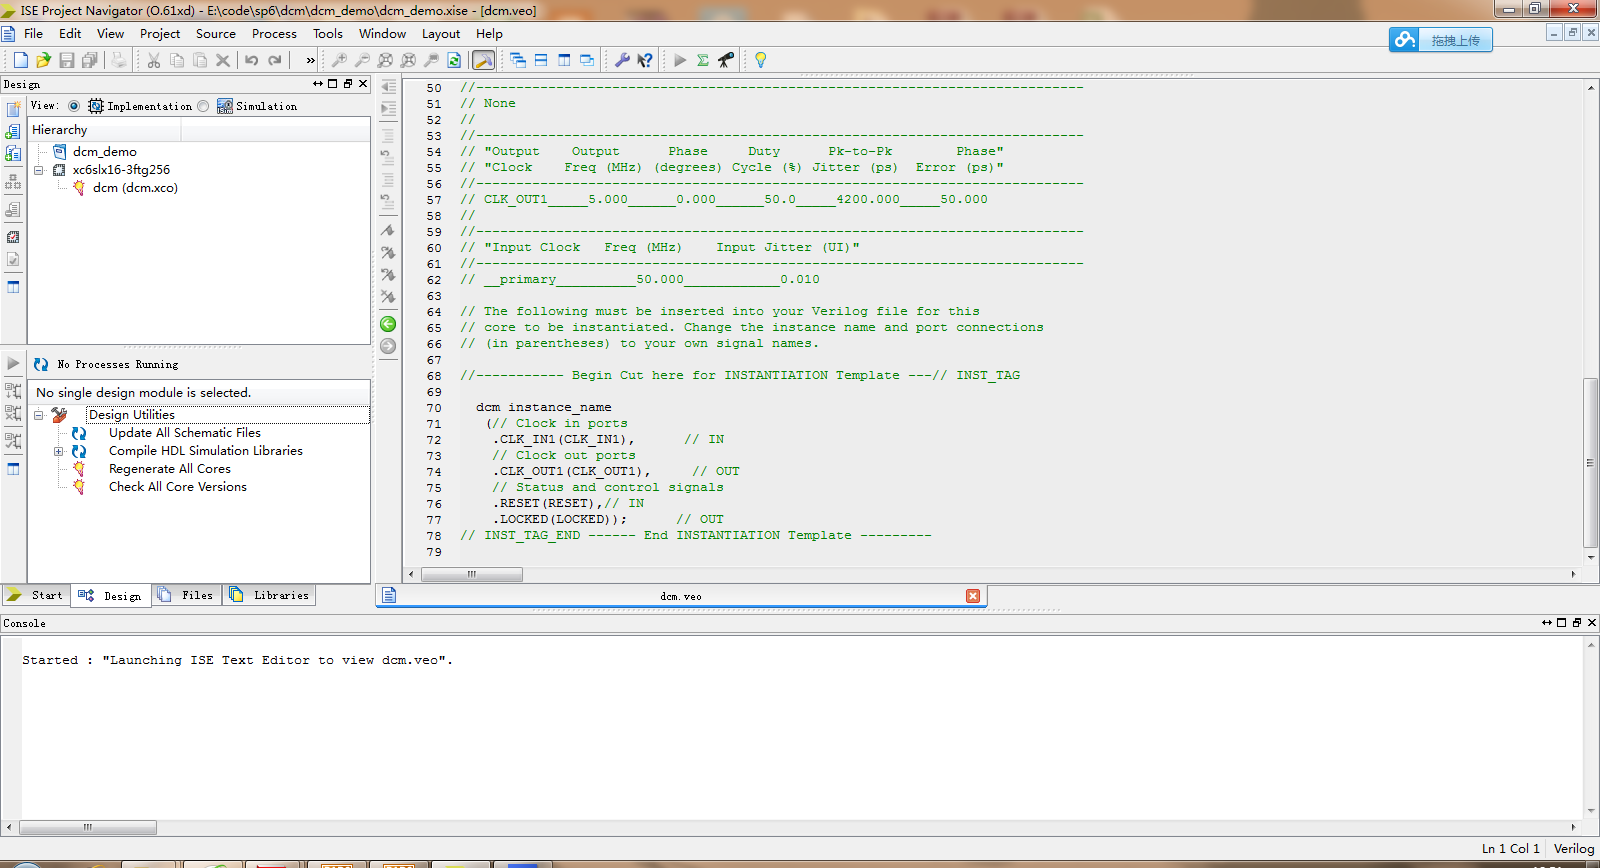Image resolution: width=1600 pixels, height=868 pixels.
Task: Click the editor horizontal scrollbar thumb
Action: 471,575
